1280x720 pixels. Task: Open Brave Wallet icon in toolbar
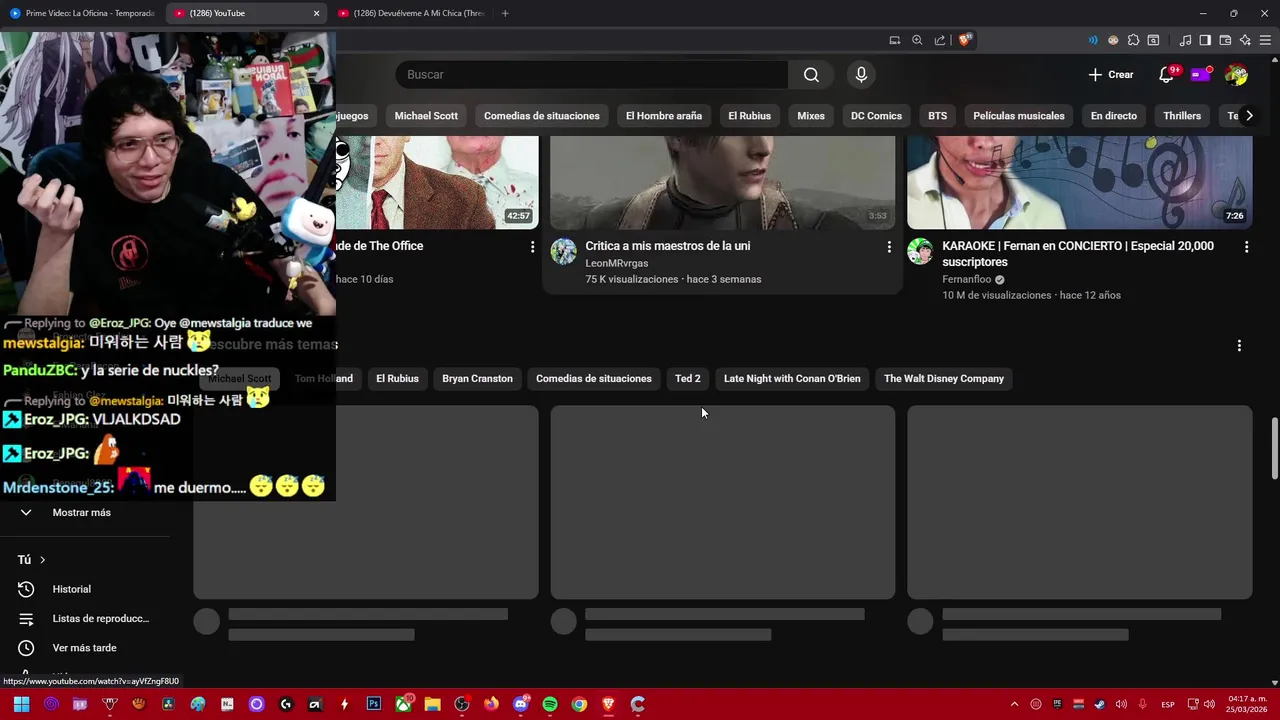click(1225, 40)
